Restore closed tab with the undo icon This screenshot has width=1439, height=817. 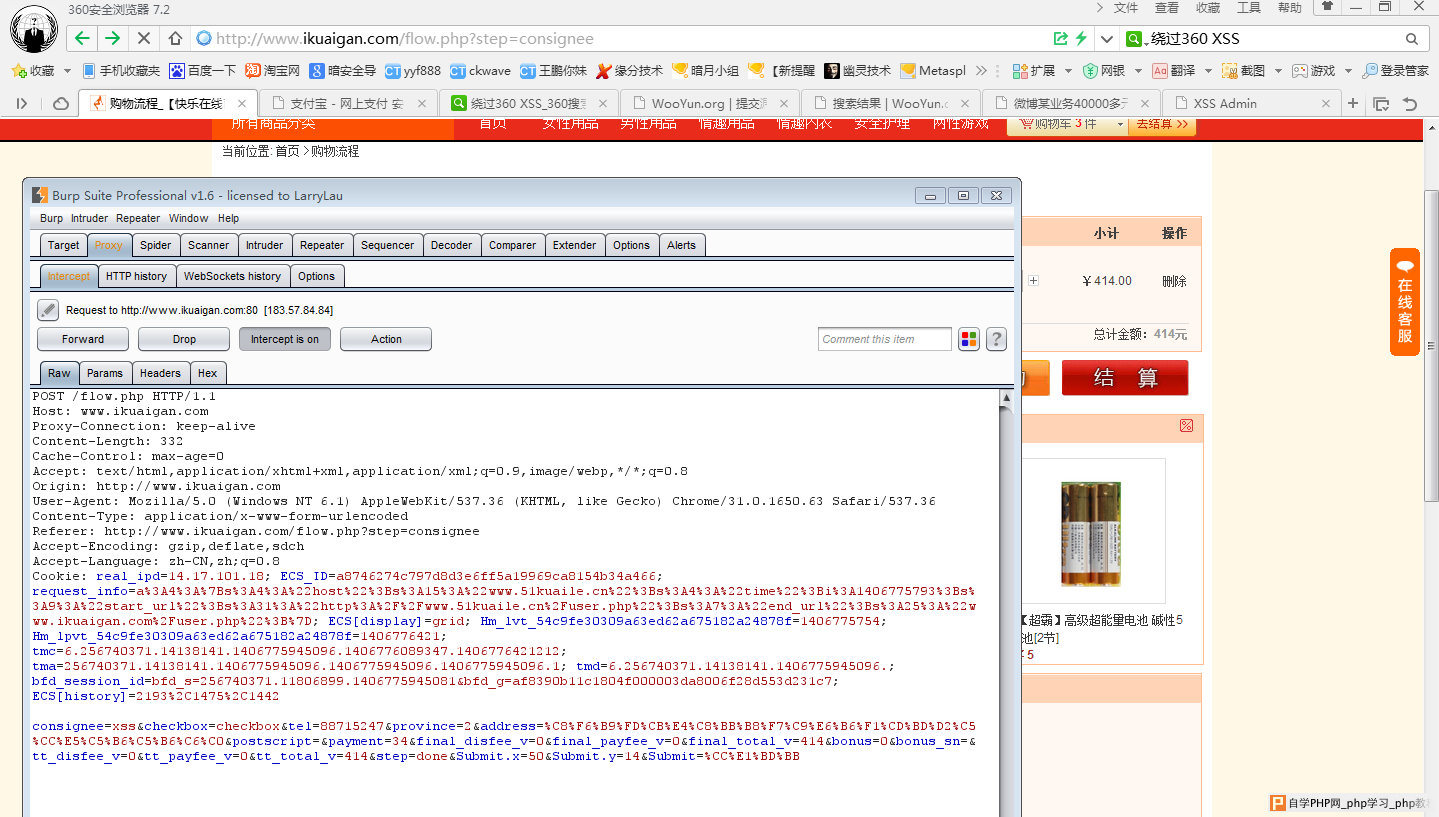coord(1410,103)
